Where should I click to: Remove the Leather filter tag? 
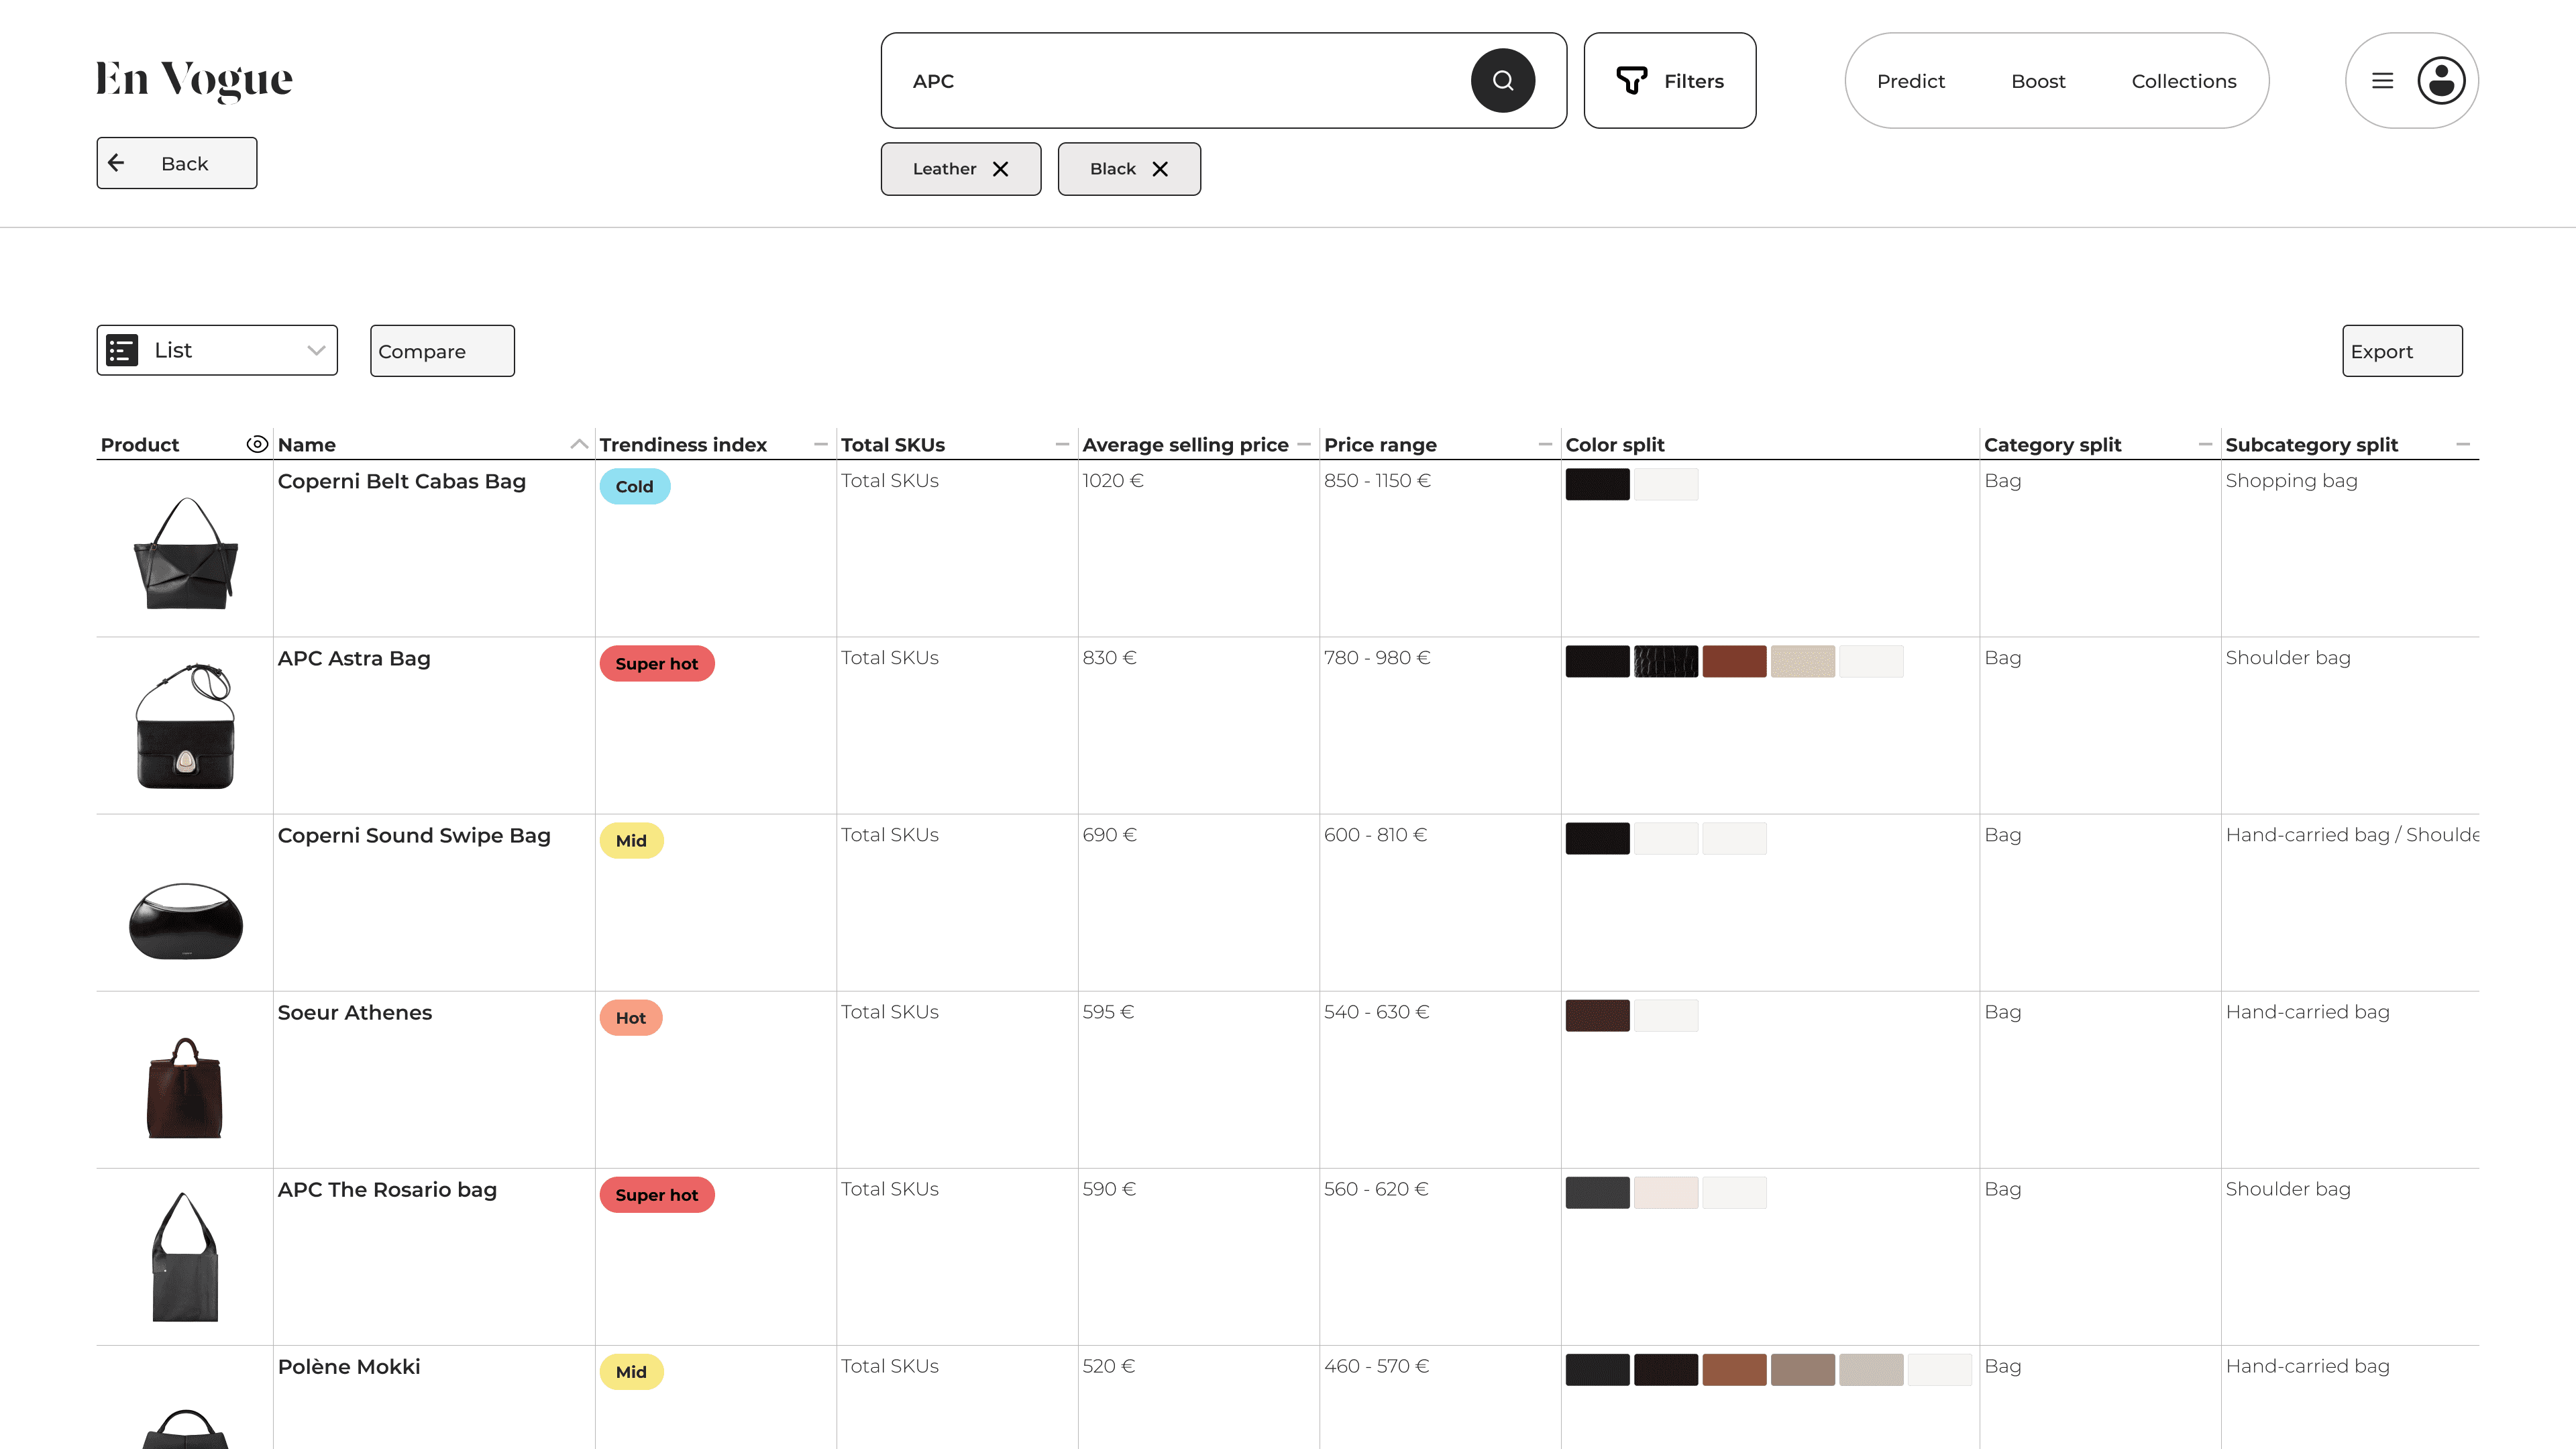[x=1000, y=169]
